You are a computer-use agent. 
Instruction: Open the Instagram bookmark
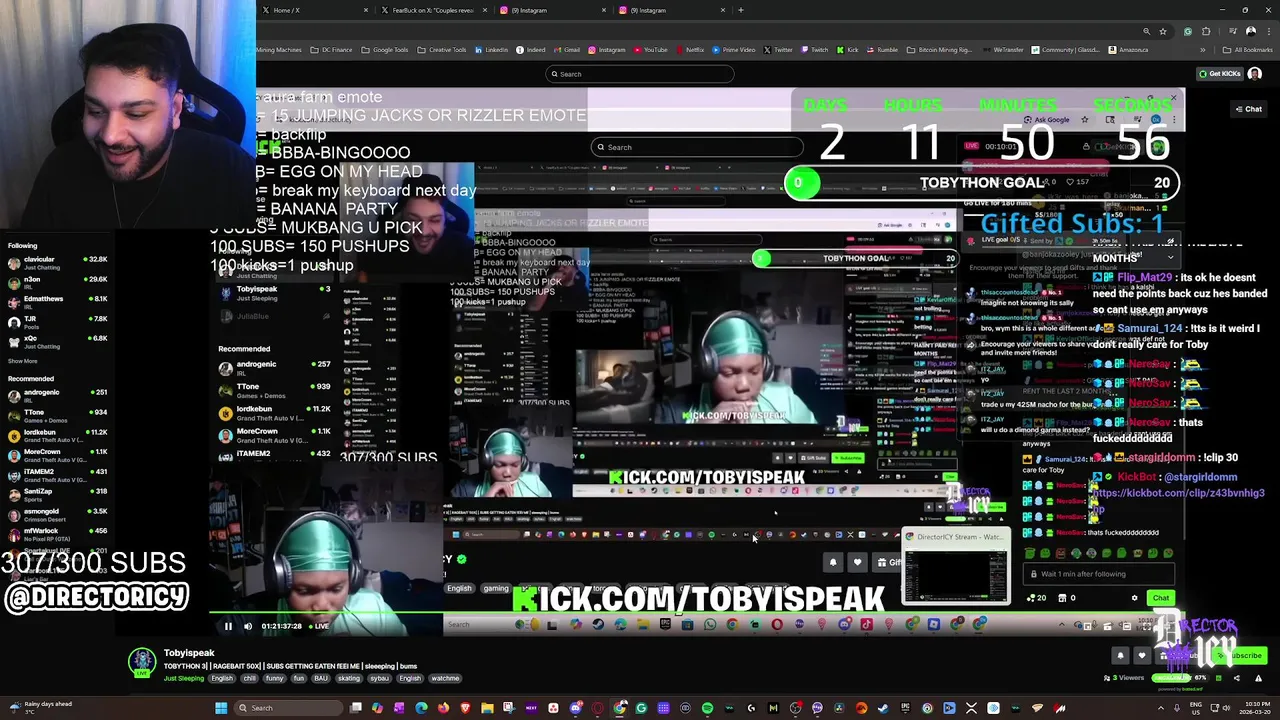pyautogui.click(x=607, y=50)
